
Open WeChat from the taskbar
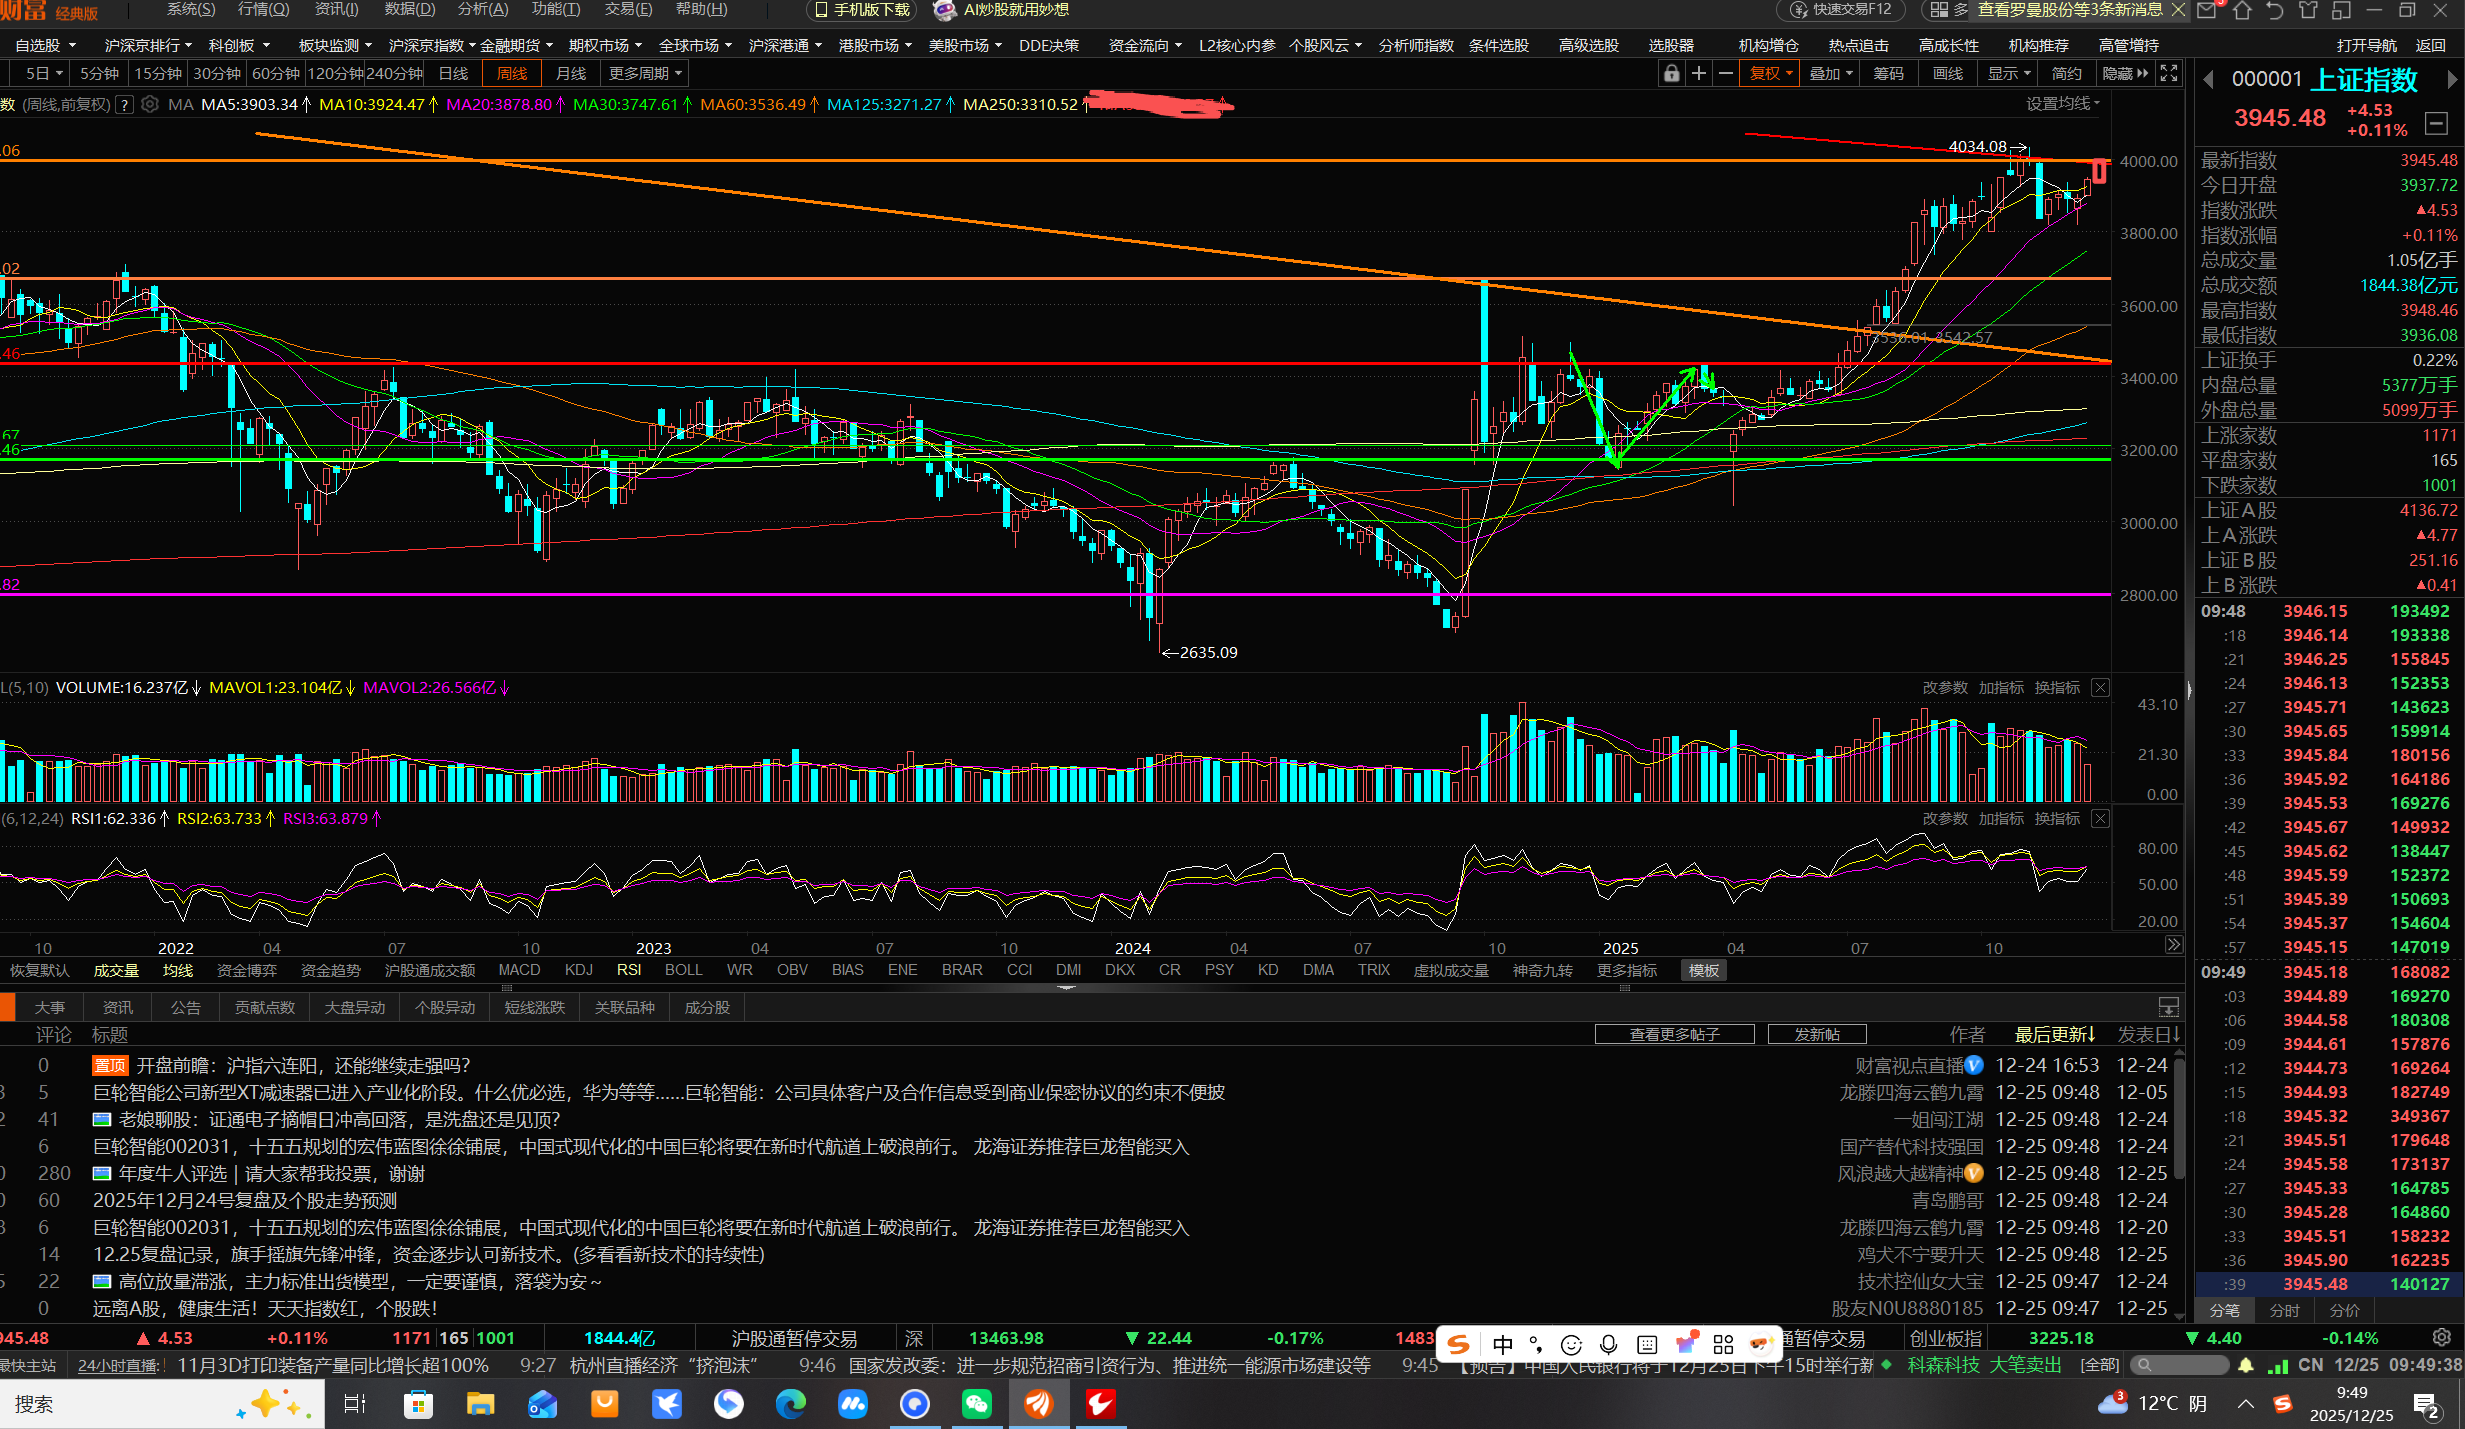click(976, 1404)
